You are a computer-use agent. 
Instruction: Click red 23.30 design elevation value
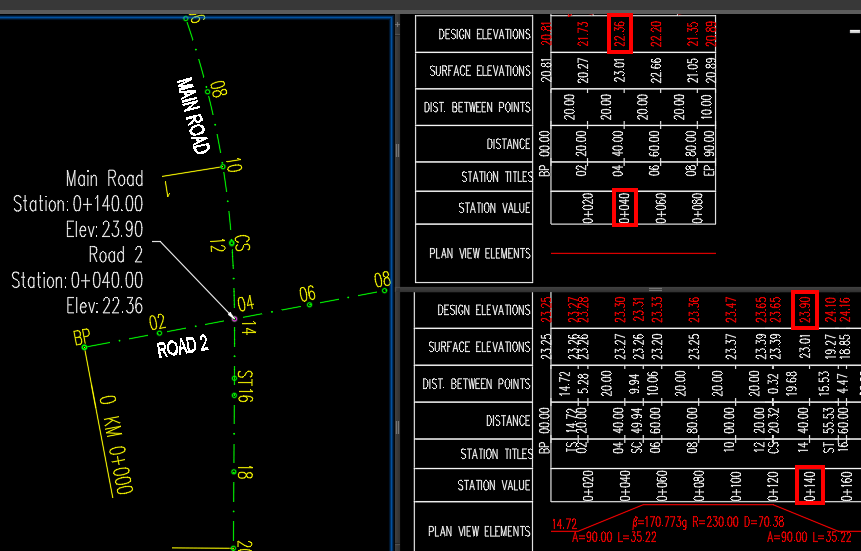[x=620, y=310]
